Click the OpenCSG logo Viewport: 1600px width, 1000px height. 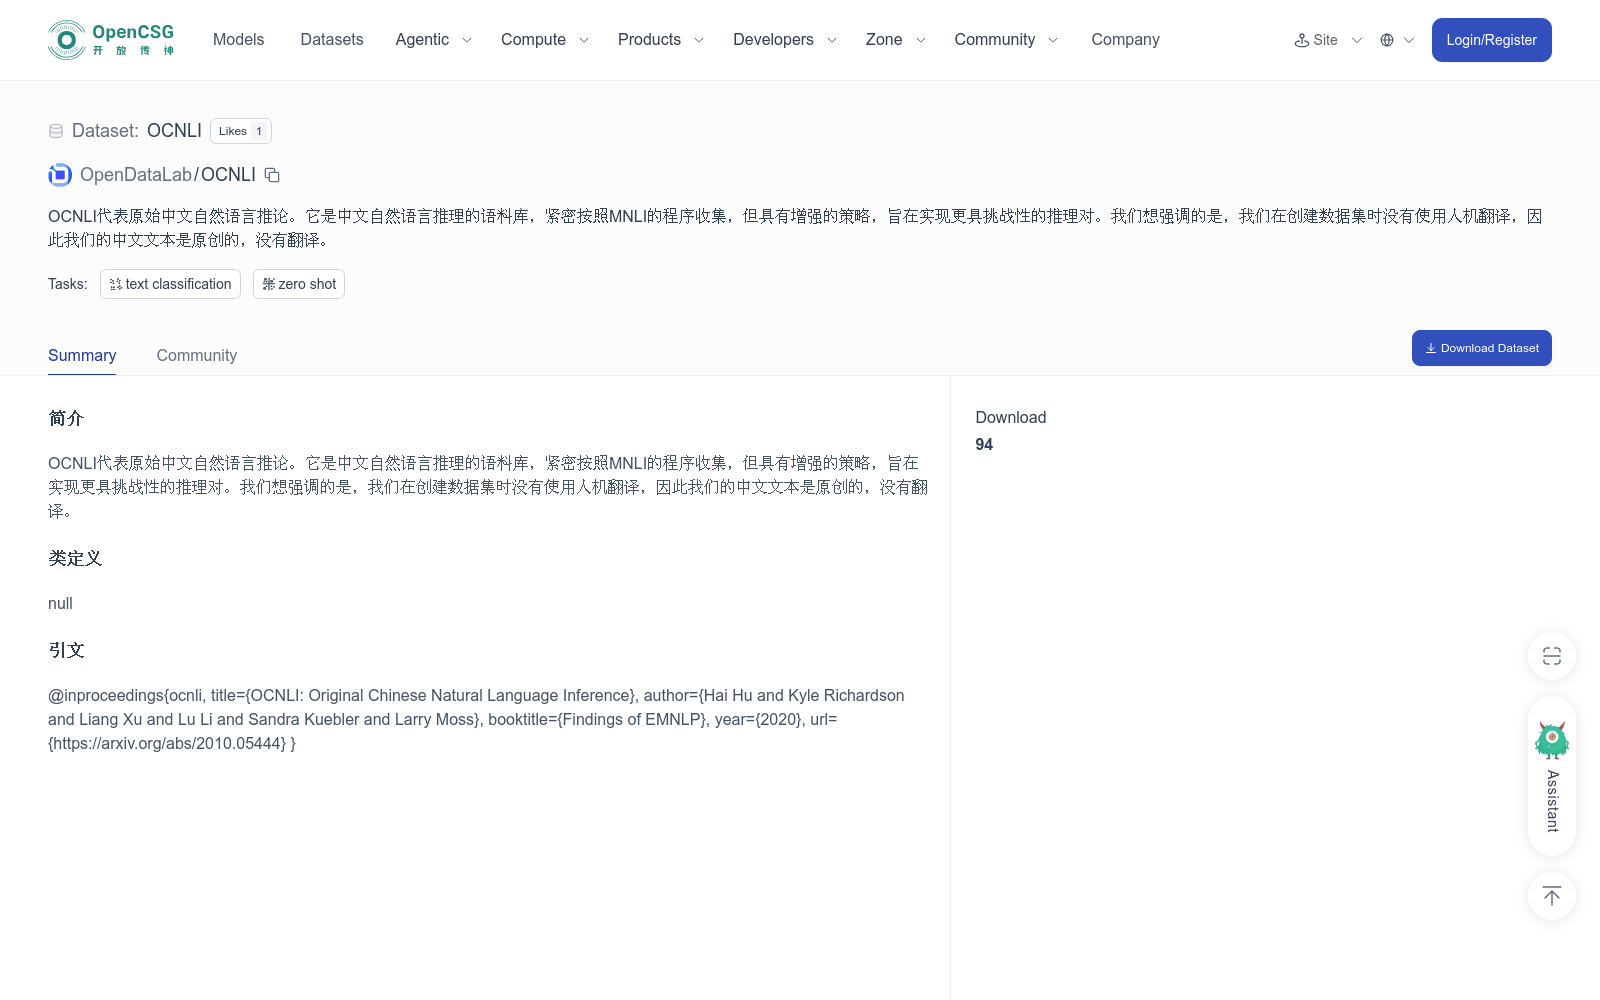[x=111, y=40]
